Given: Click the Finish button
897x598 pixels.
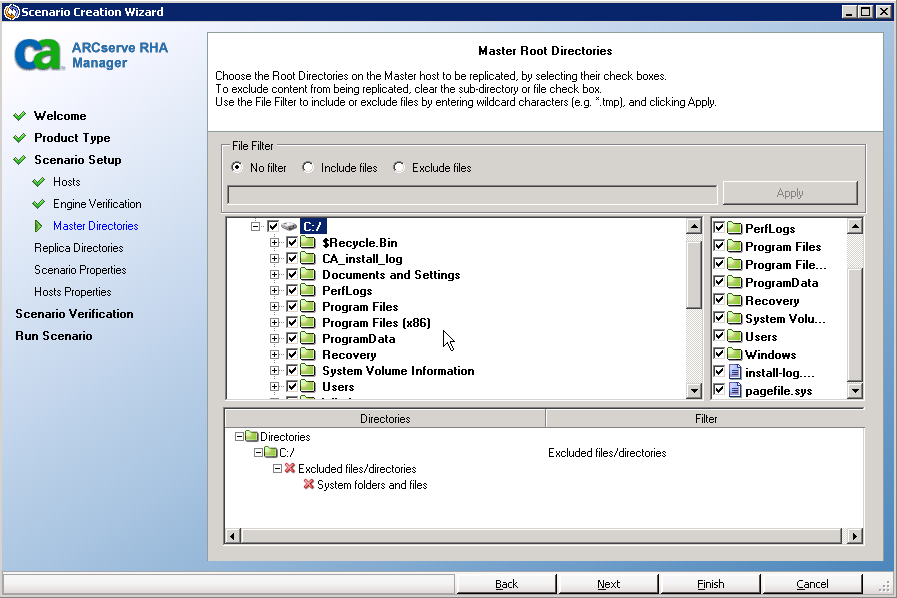Looking at the screenshot, I should pos(710,583).
